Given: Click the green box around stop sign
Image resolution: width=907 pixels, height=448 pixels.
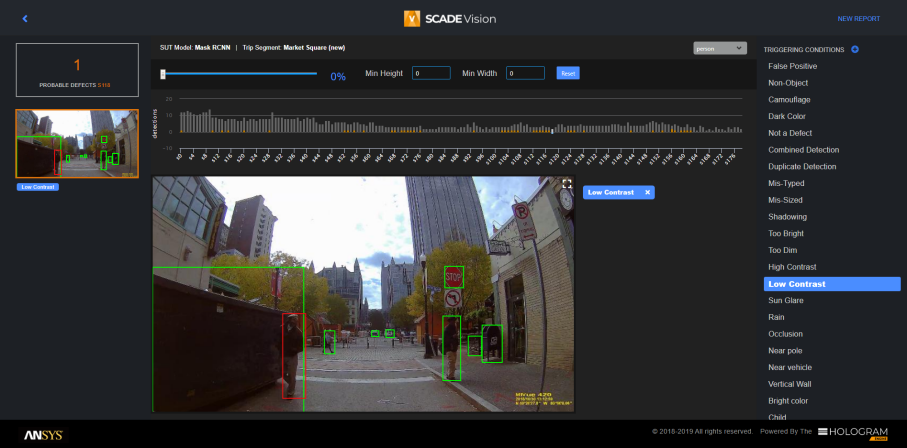Looking at the screenshot, I should pyautogui.click(x=454, y=277).
